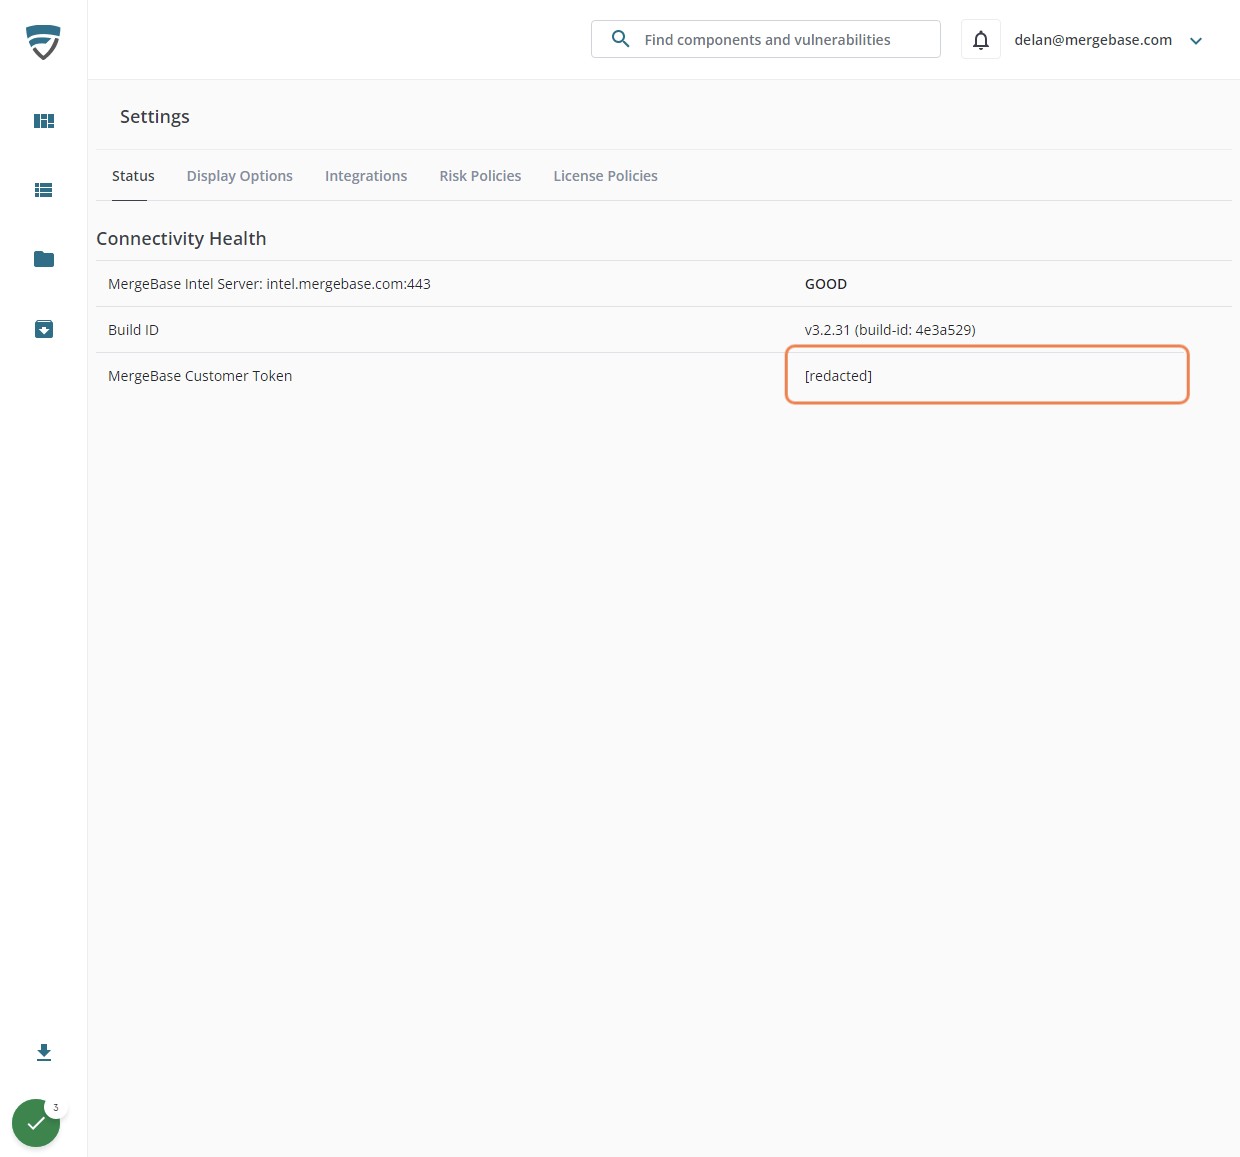Click the search magnifier icon

tap(620, 39)
